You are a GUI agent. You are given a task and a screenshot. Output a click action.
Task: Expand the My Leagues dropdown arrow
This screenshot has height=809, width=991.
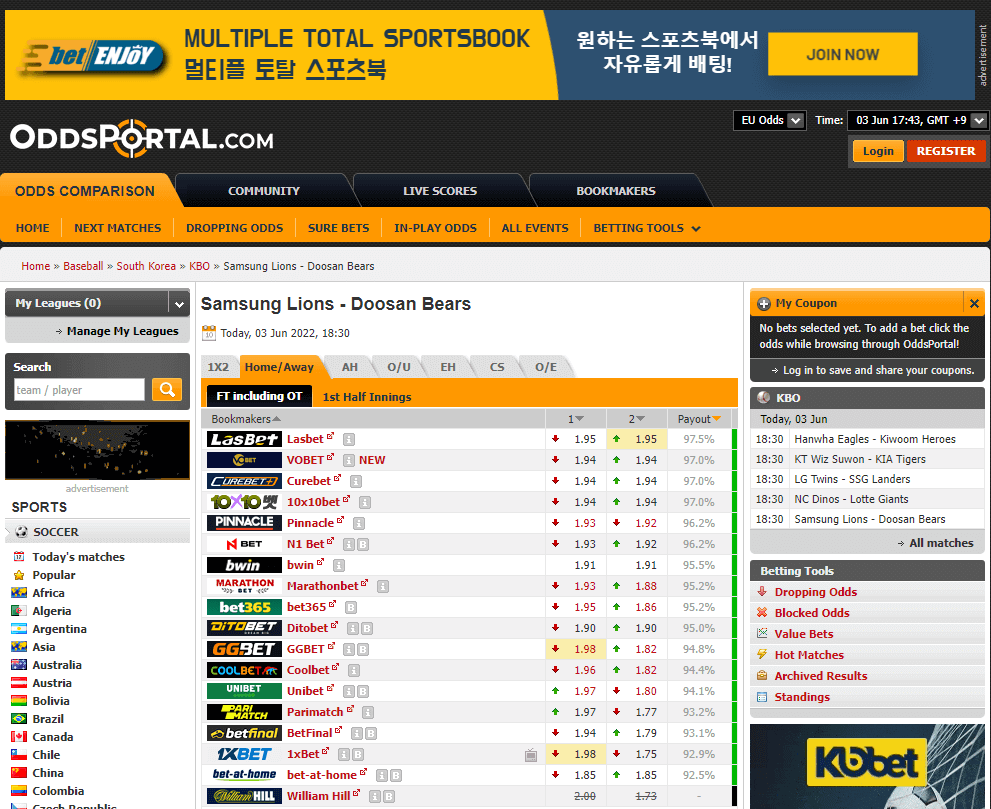coord(179,304)
